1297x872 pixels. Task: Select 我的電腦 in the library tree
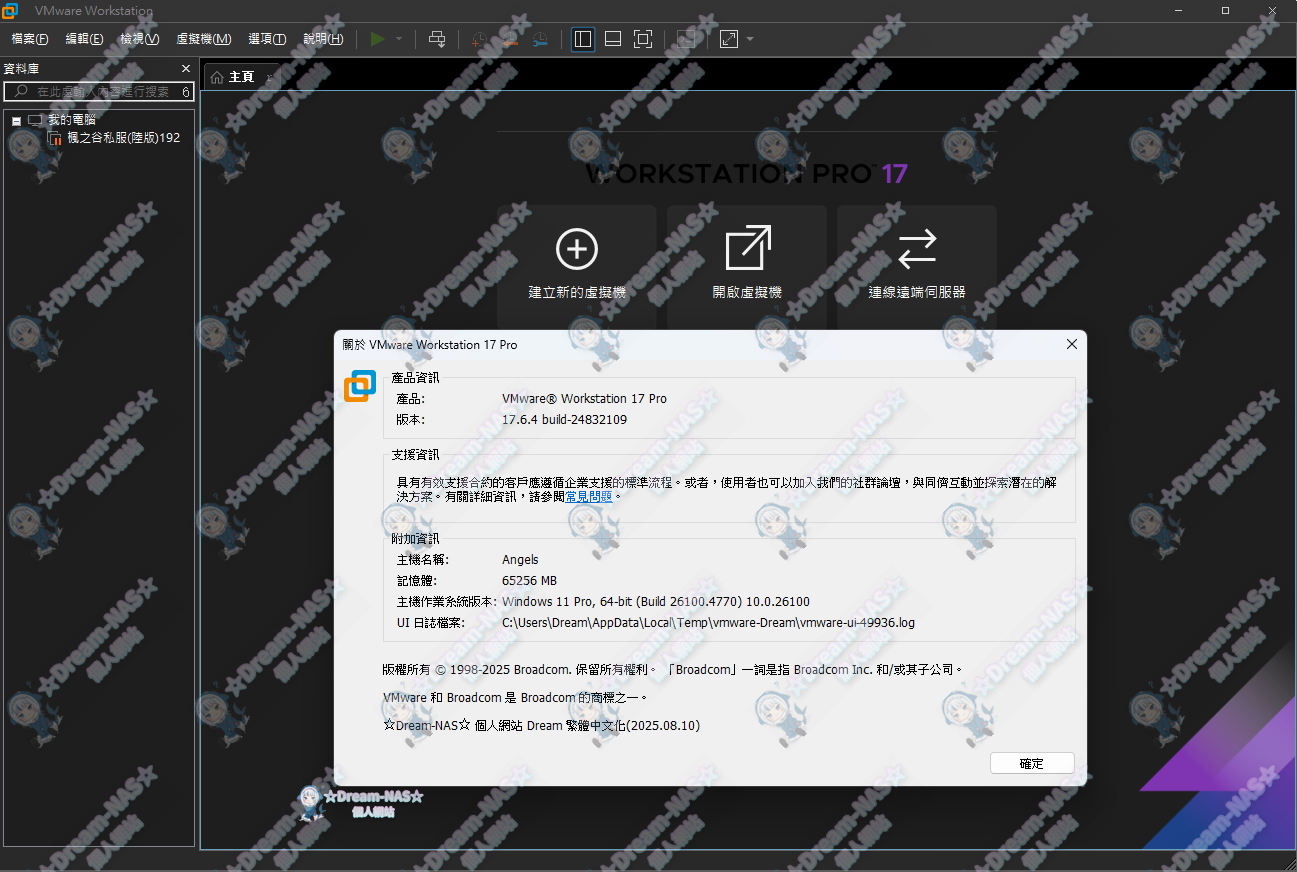72,120
